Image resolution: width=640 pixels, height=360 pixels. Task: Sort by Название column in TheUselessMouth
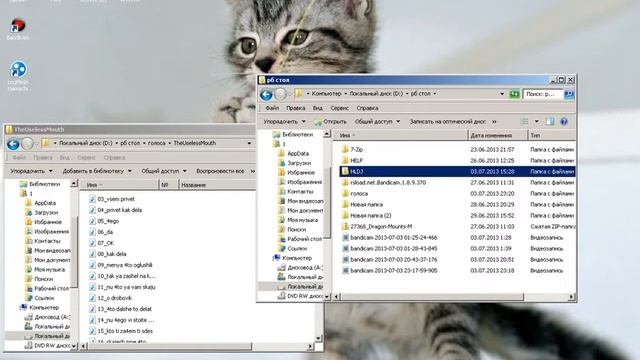tap(217, 185)
